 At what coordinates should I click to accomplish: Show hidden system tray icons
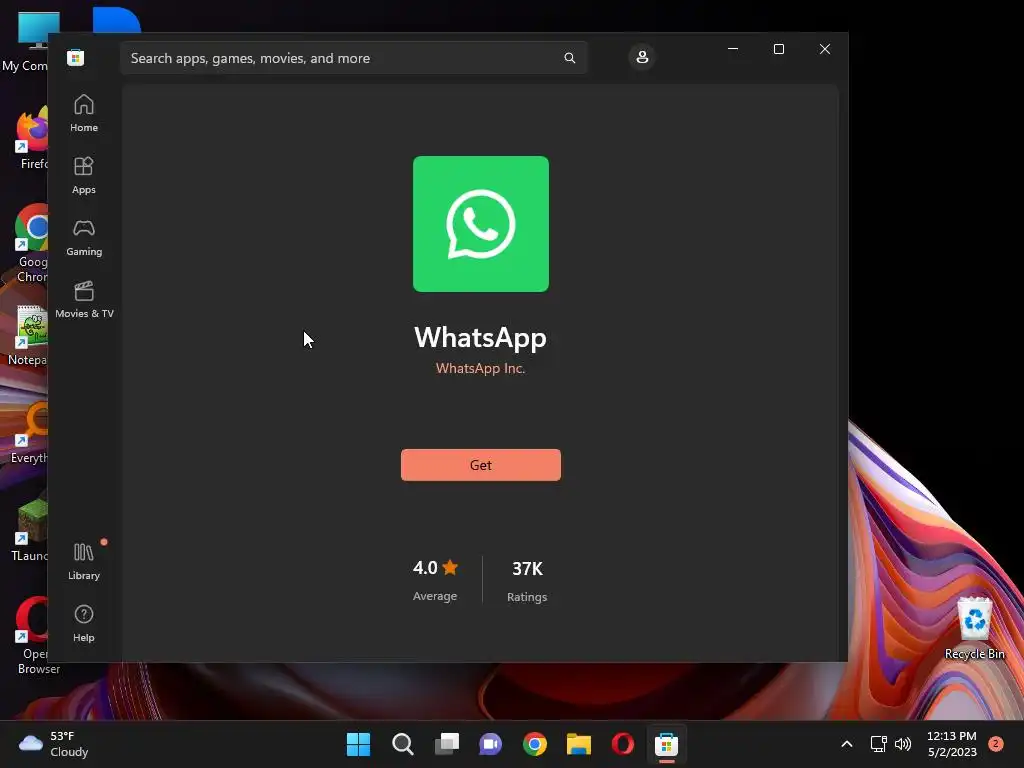click(846, 744)
